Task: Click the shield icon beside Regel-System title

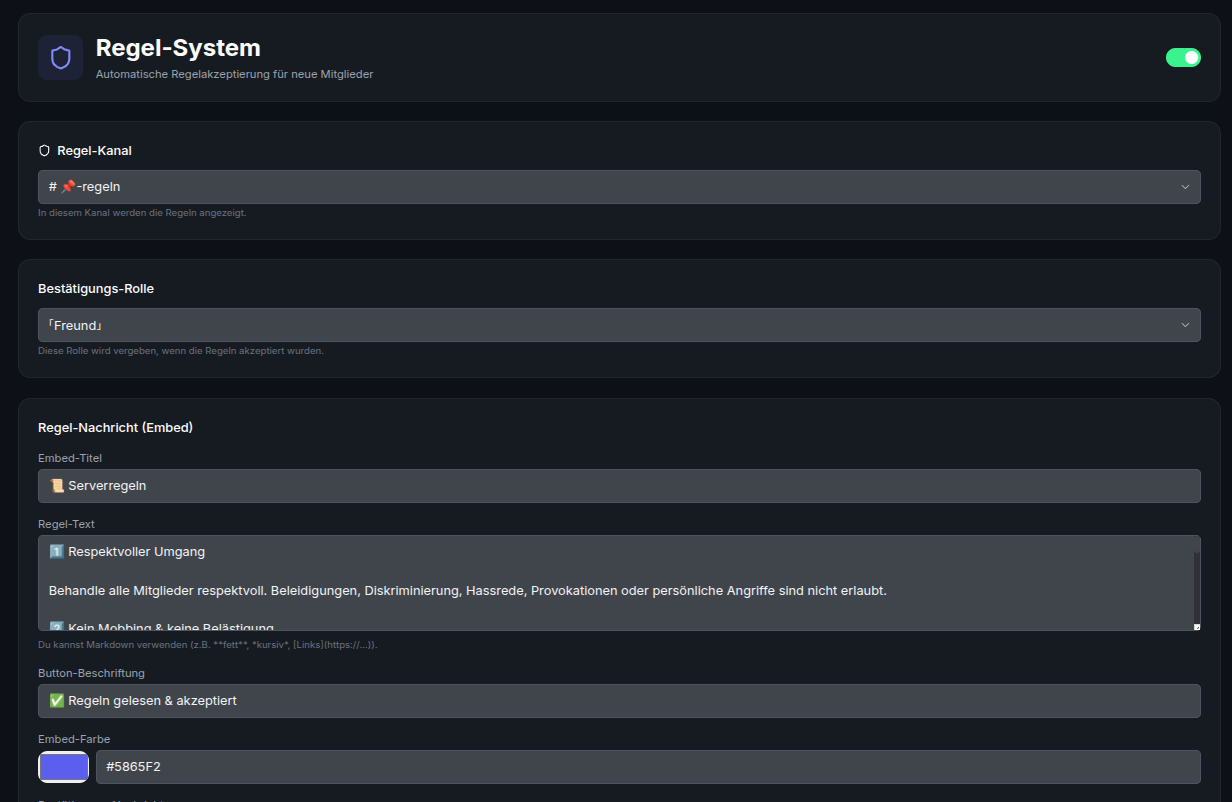Action: point(61,58)
